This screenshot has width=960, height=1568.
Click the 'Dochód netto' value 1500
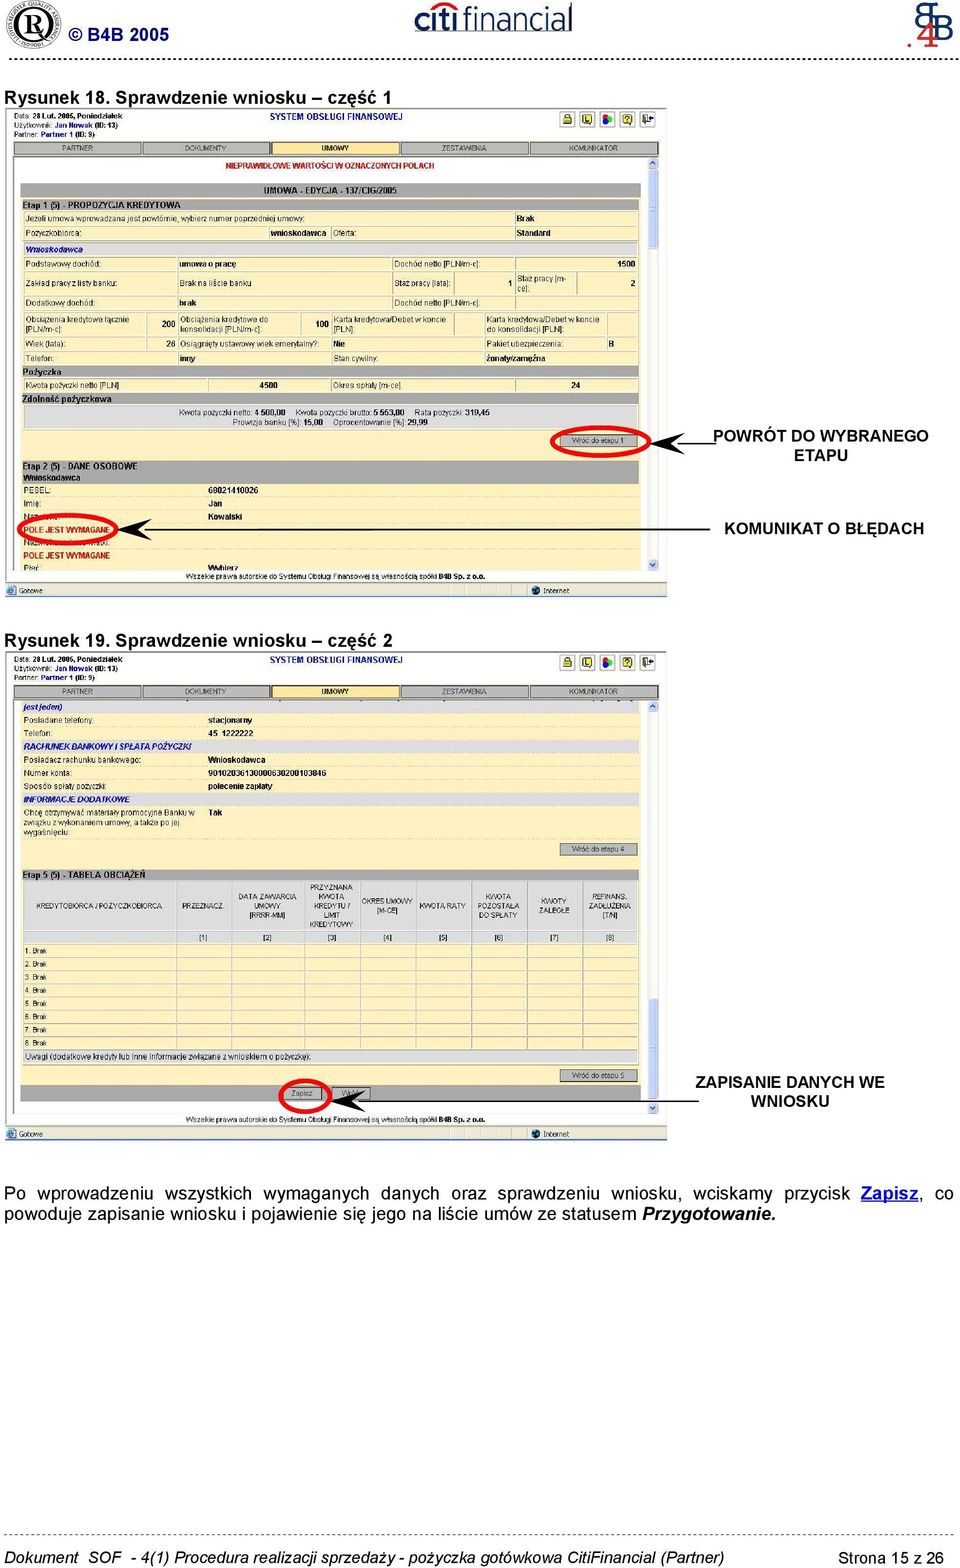coord(626,264)
